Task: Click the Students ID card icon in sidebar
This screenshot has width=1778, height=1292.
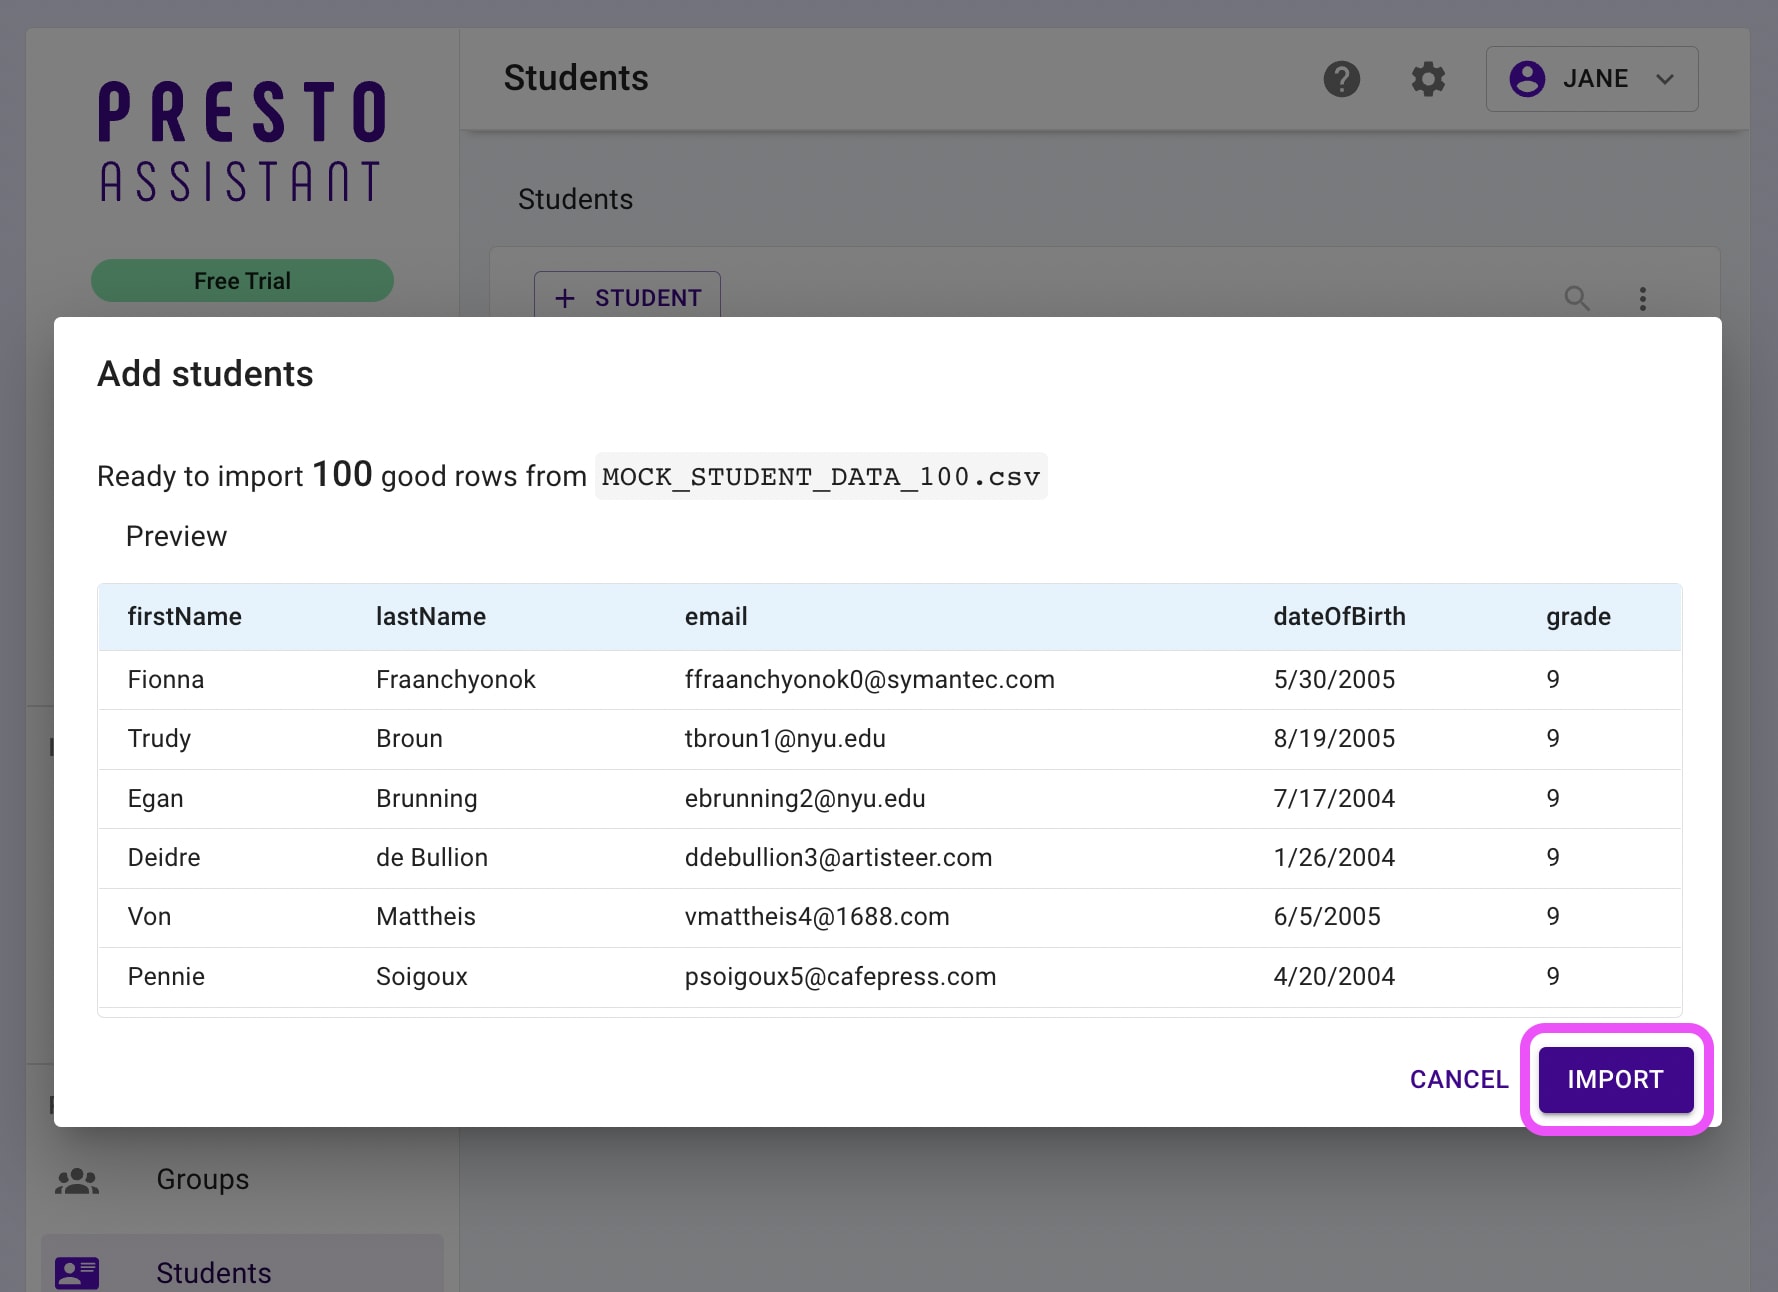Action: pyautogui.click(x=77, y=1273)
